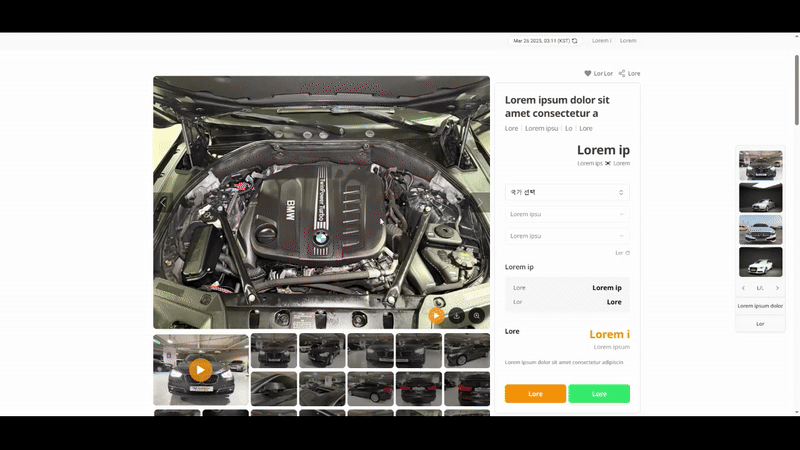Click the orange Lore button
Viewport: 800px width, 450px height.
535,394
